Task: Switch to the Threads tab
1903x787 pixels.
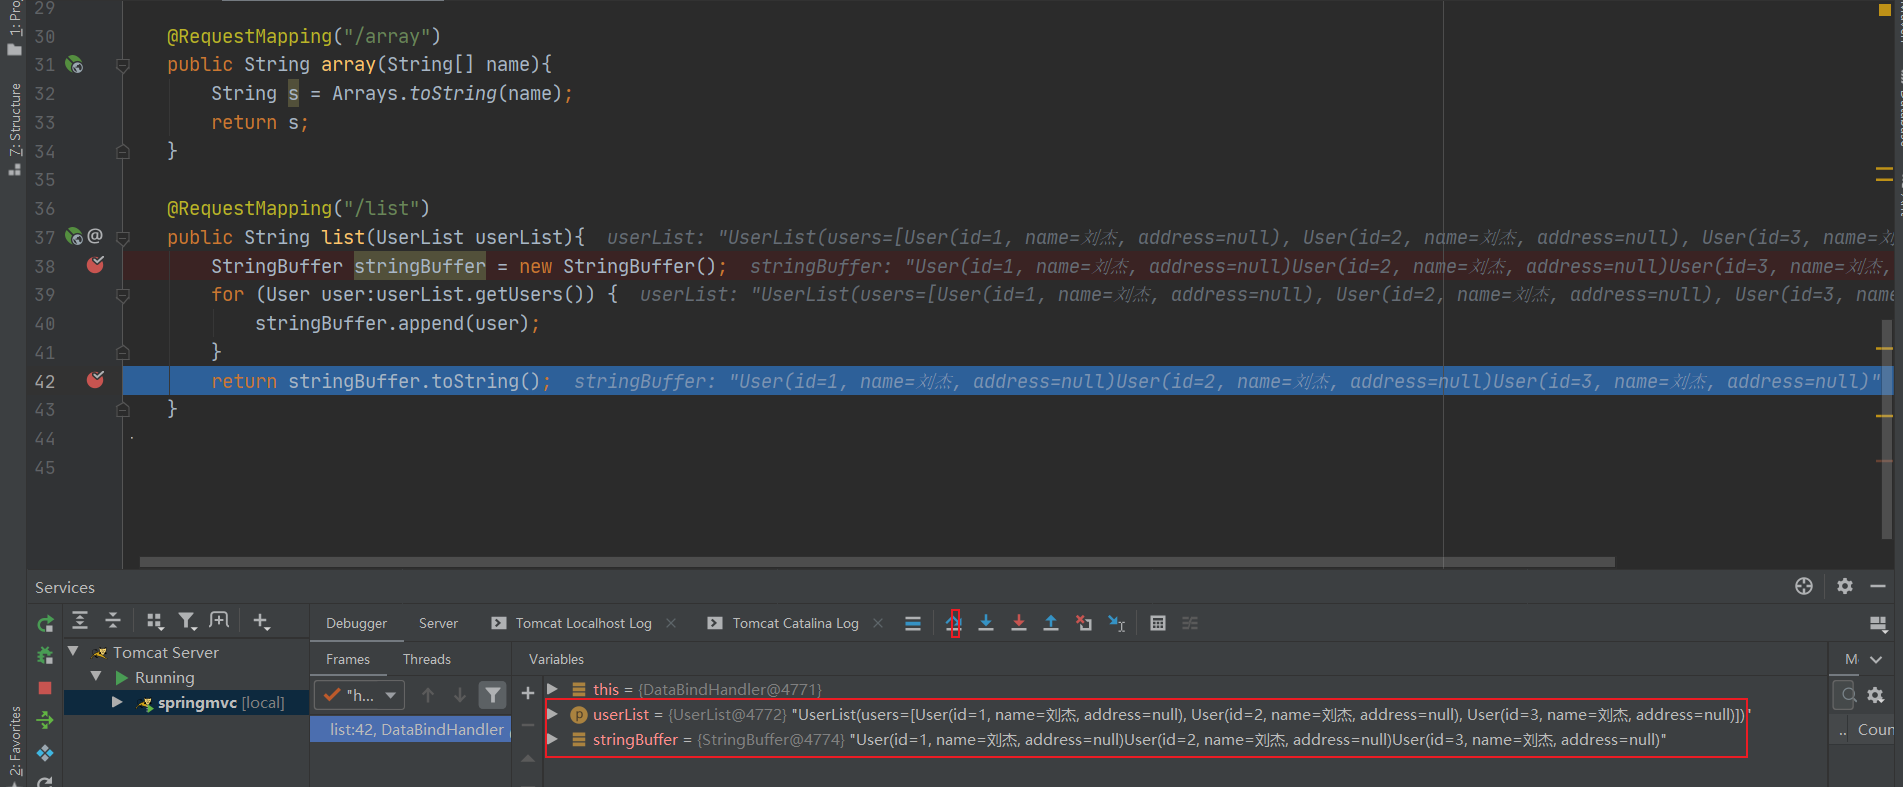Action: (x=426, y=659)
